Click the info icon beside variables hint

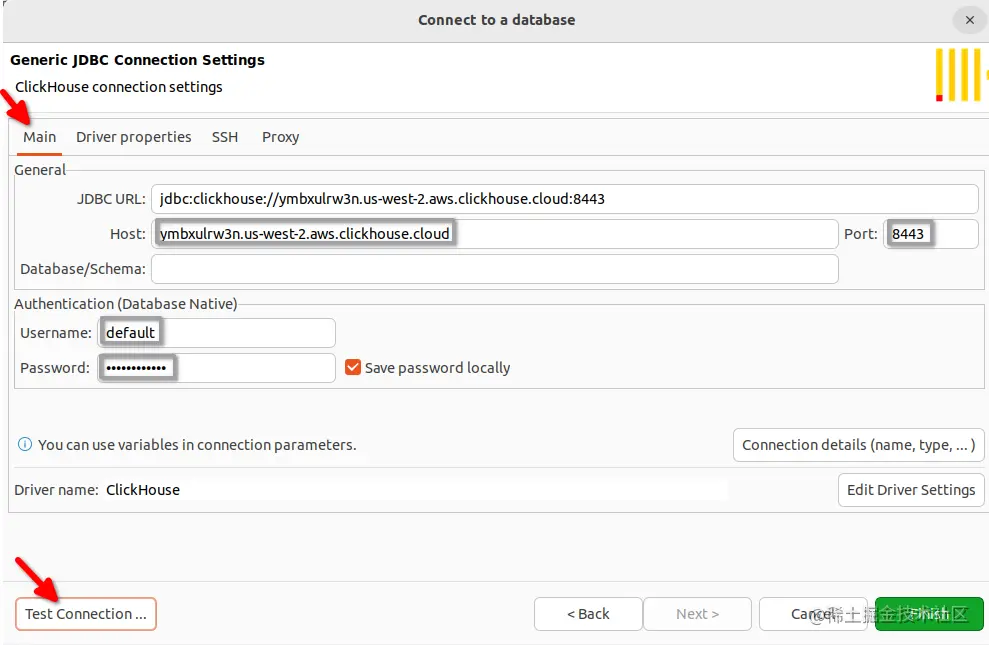pos(25,445)
